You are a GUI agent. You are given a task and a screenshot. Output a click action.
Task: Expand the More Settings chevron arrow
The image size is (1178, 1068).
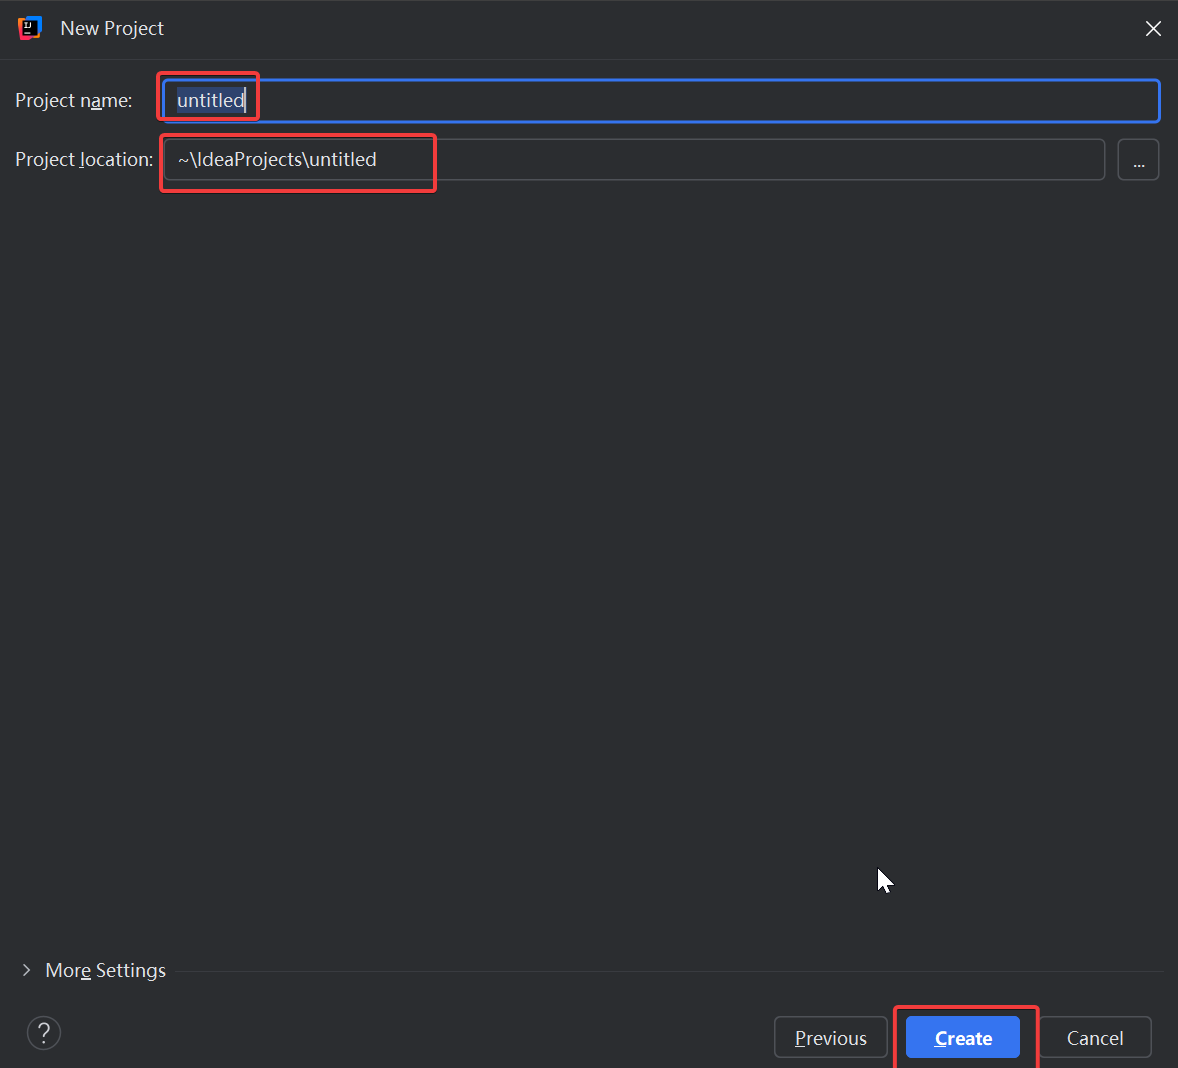pyautogui.click(x=26, y=970)
